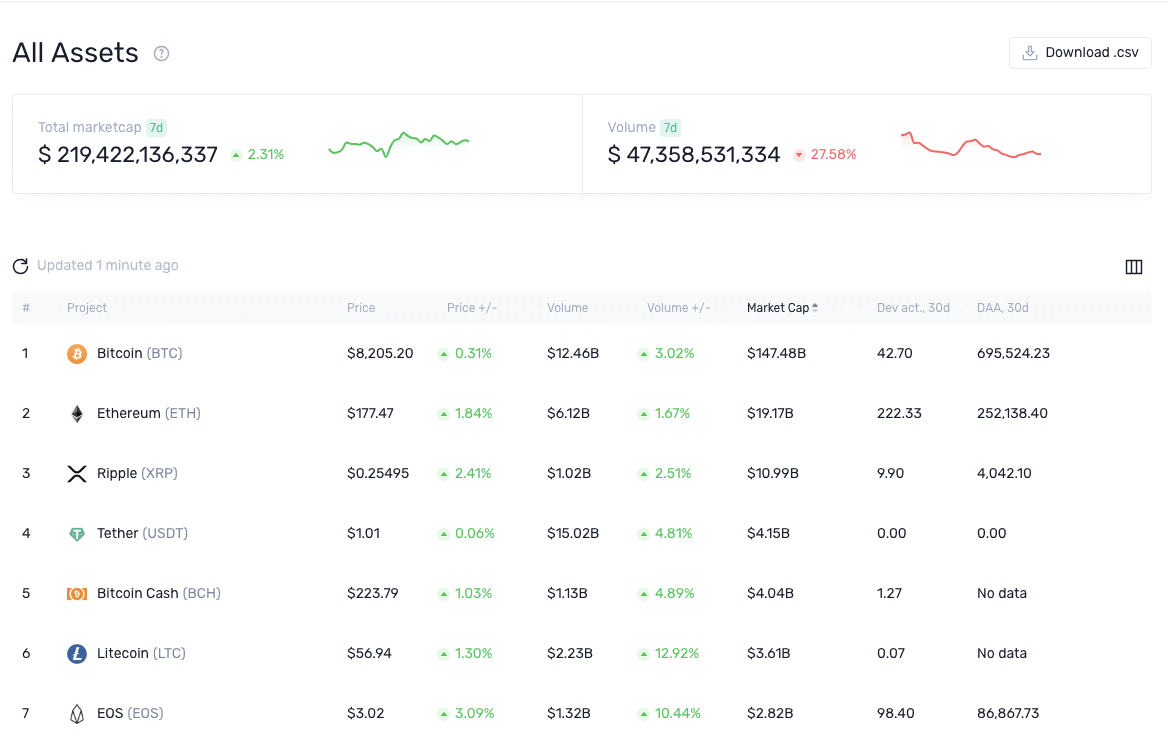Click the green Total marketcap sparkline chart

point(399,145)
